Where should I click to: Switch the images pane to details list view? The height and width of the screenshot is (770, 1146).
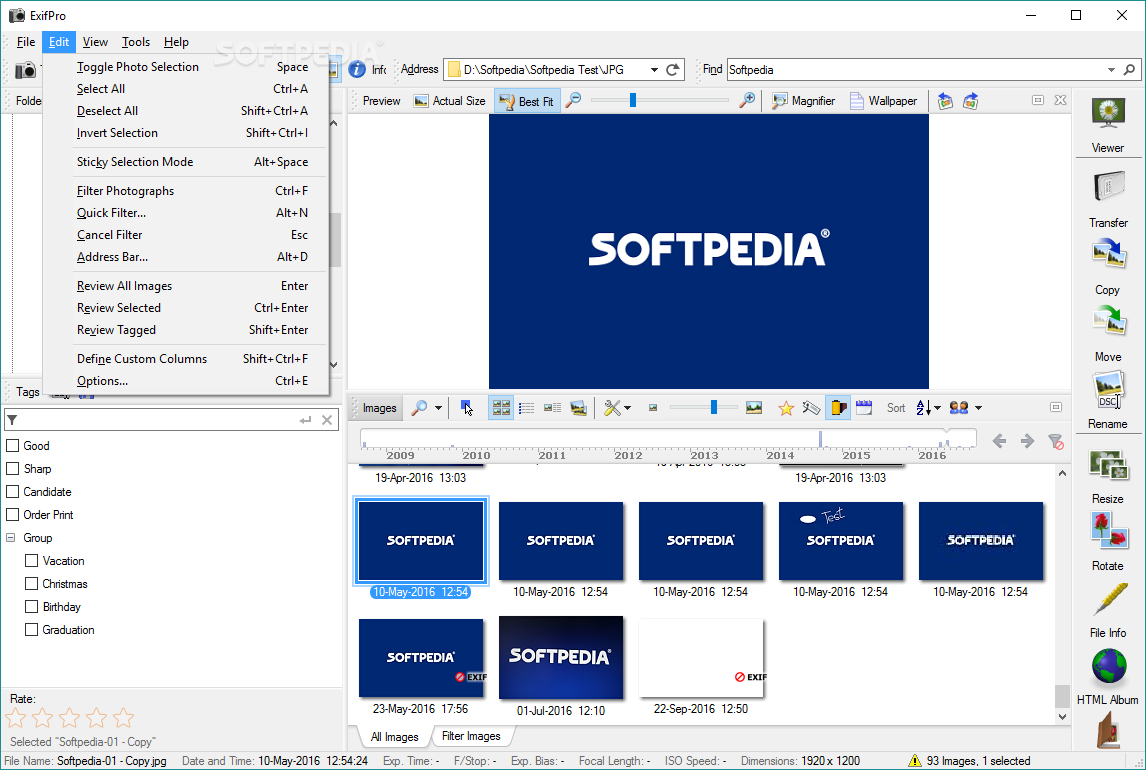pos(526,408)
